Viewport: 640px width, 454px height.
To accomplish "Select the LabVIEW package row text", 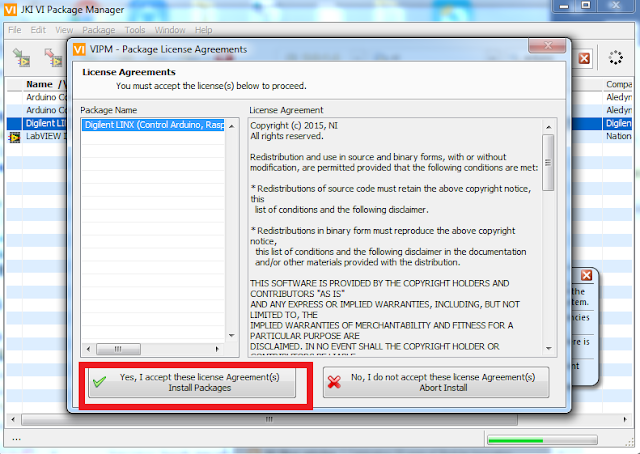I will coord(46,136).
